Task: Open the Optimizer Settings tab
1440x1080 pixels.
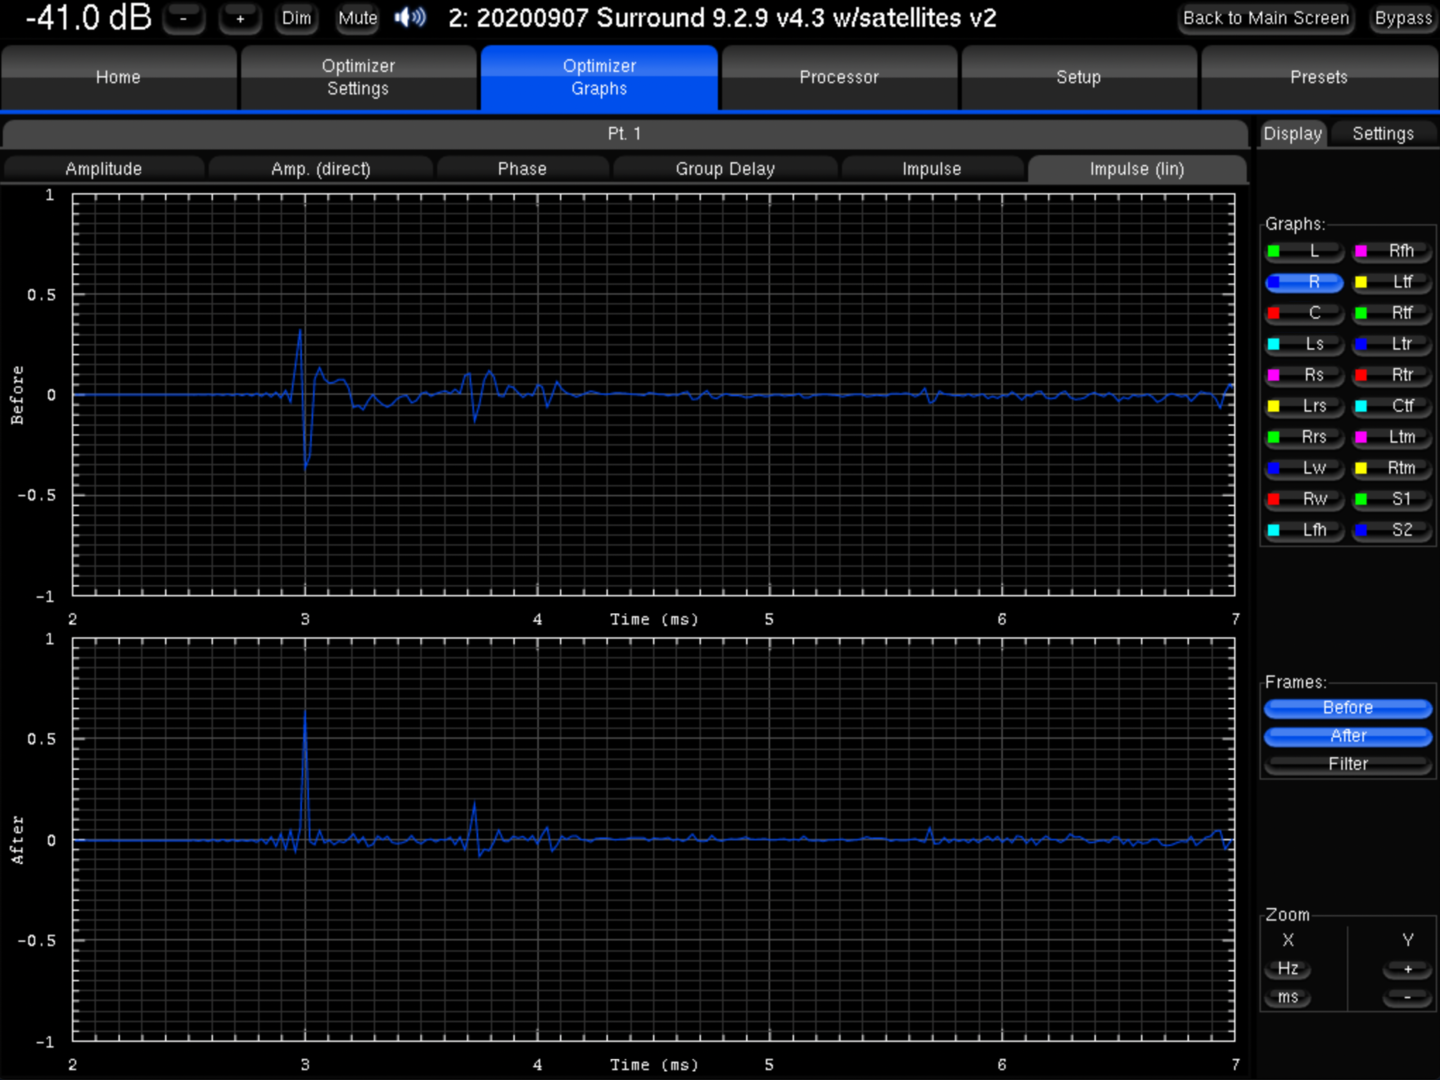Action: coord(358,77)
